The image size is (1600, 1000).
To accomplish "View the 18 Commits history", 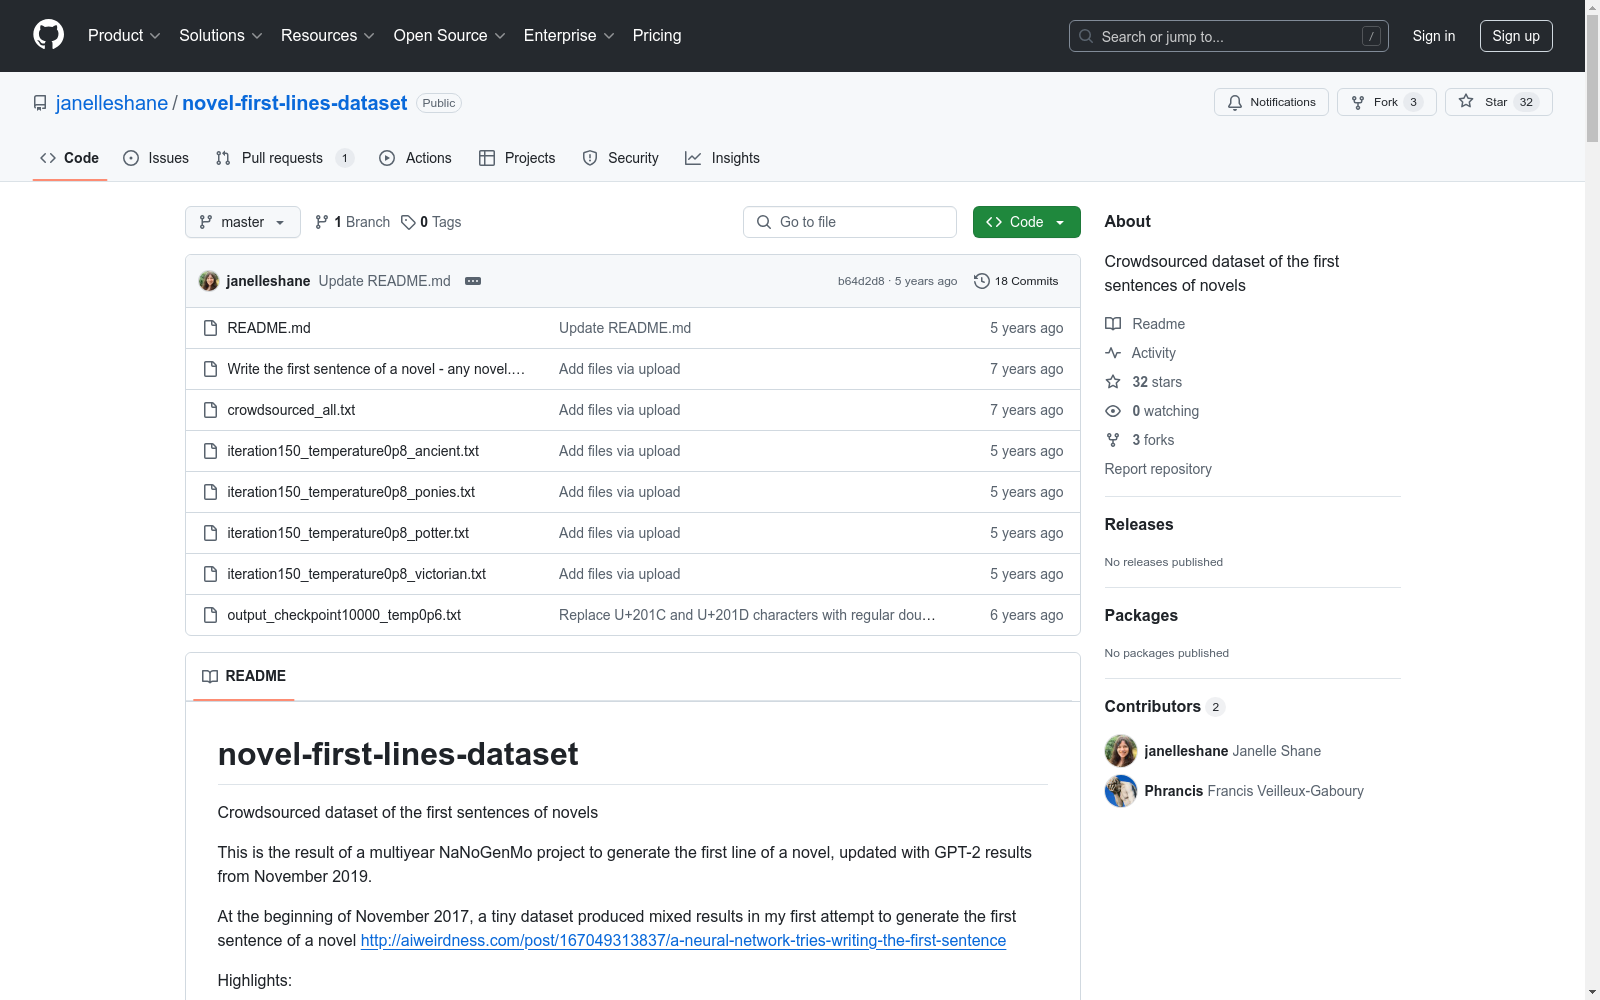I will coord(1016,281).
